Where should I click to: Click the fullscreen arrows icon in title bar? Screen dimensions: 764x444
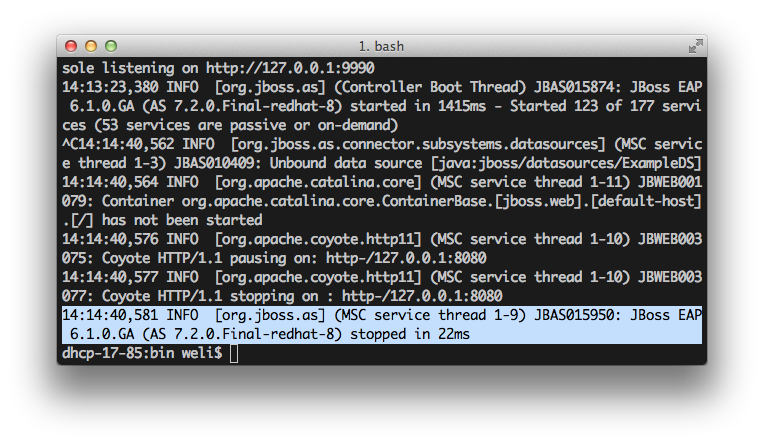coord(695,46)
